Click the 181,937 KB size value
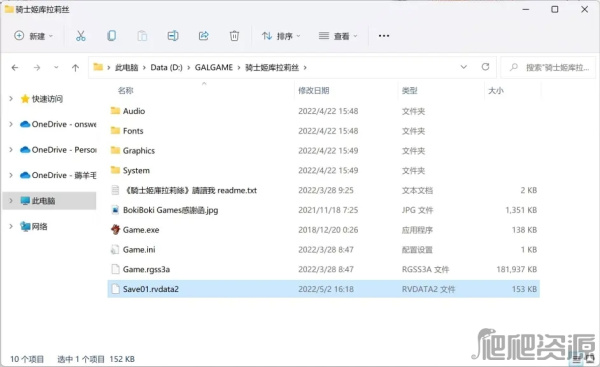The image size is (600, 367). (517, 269)
